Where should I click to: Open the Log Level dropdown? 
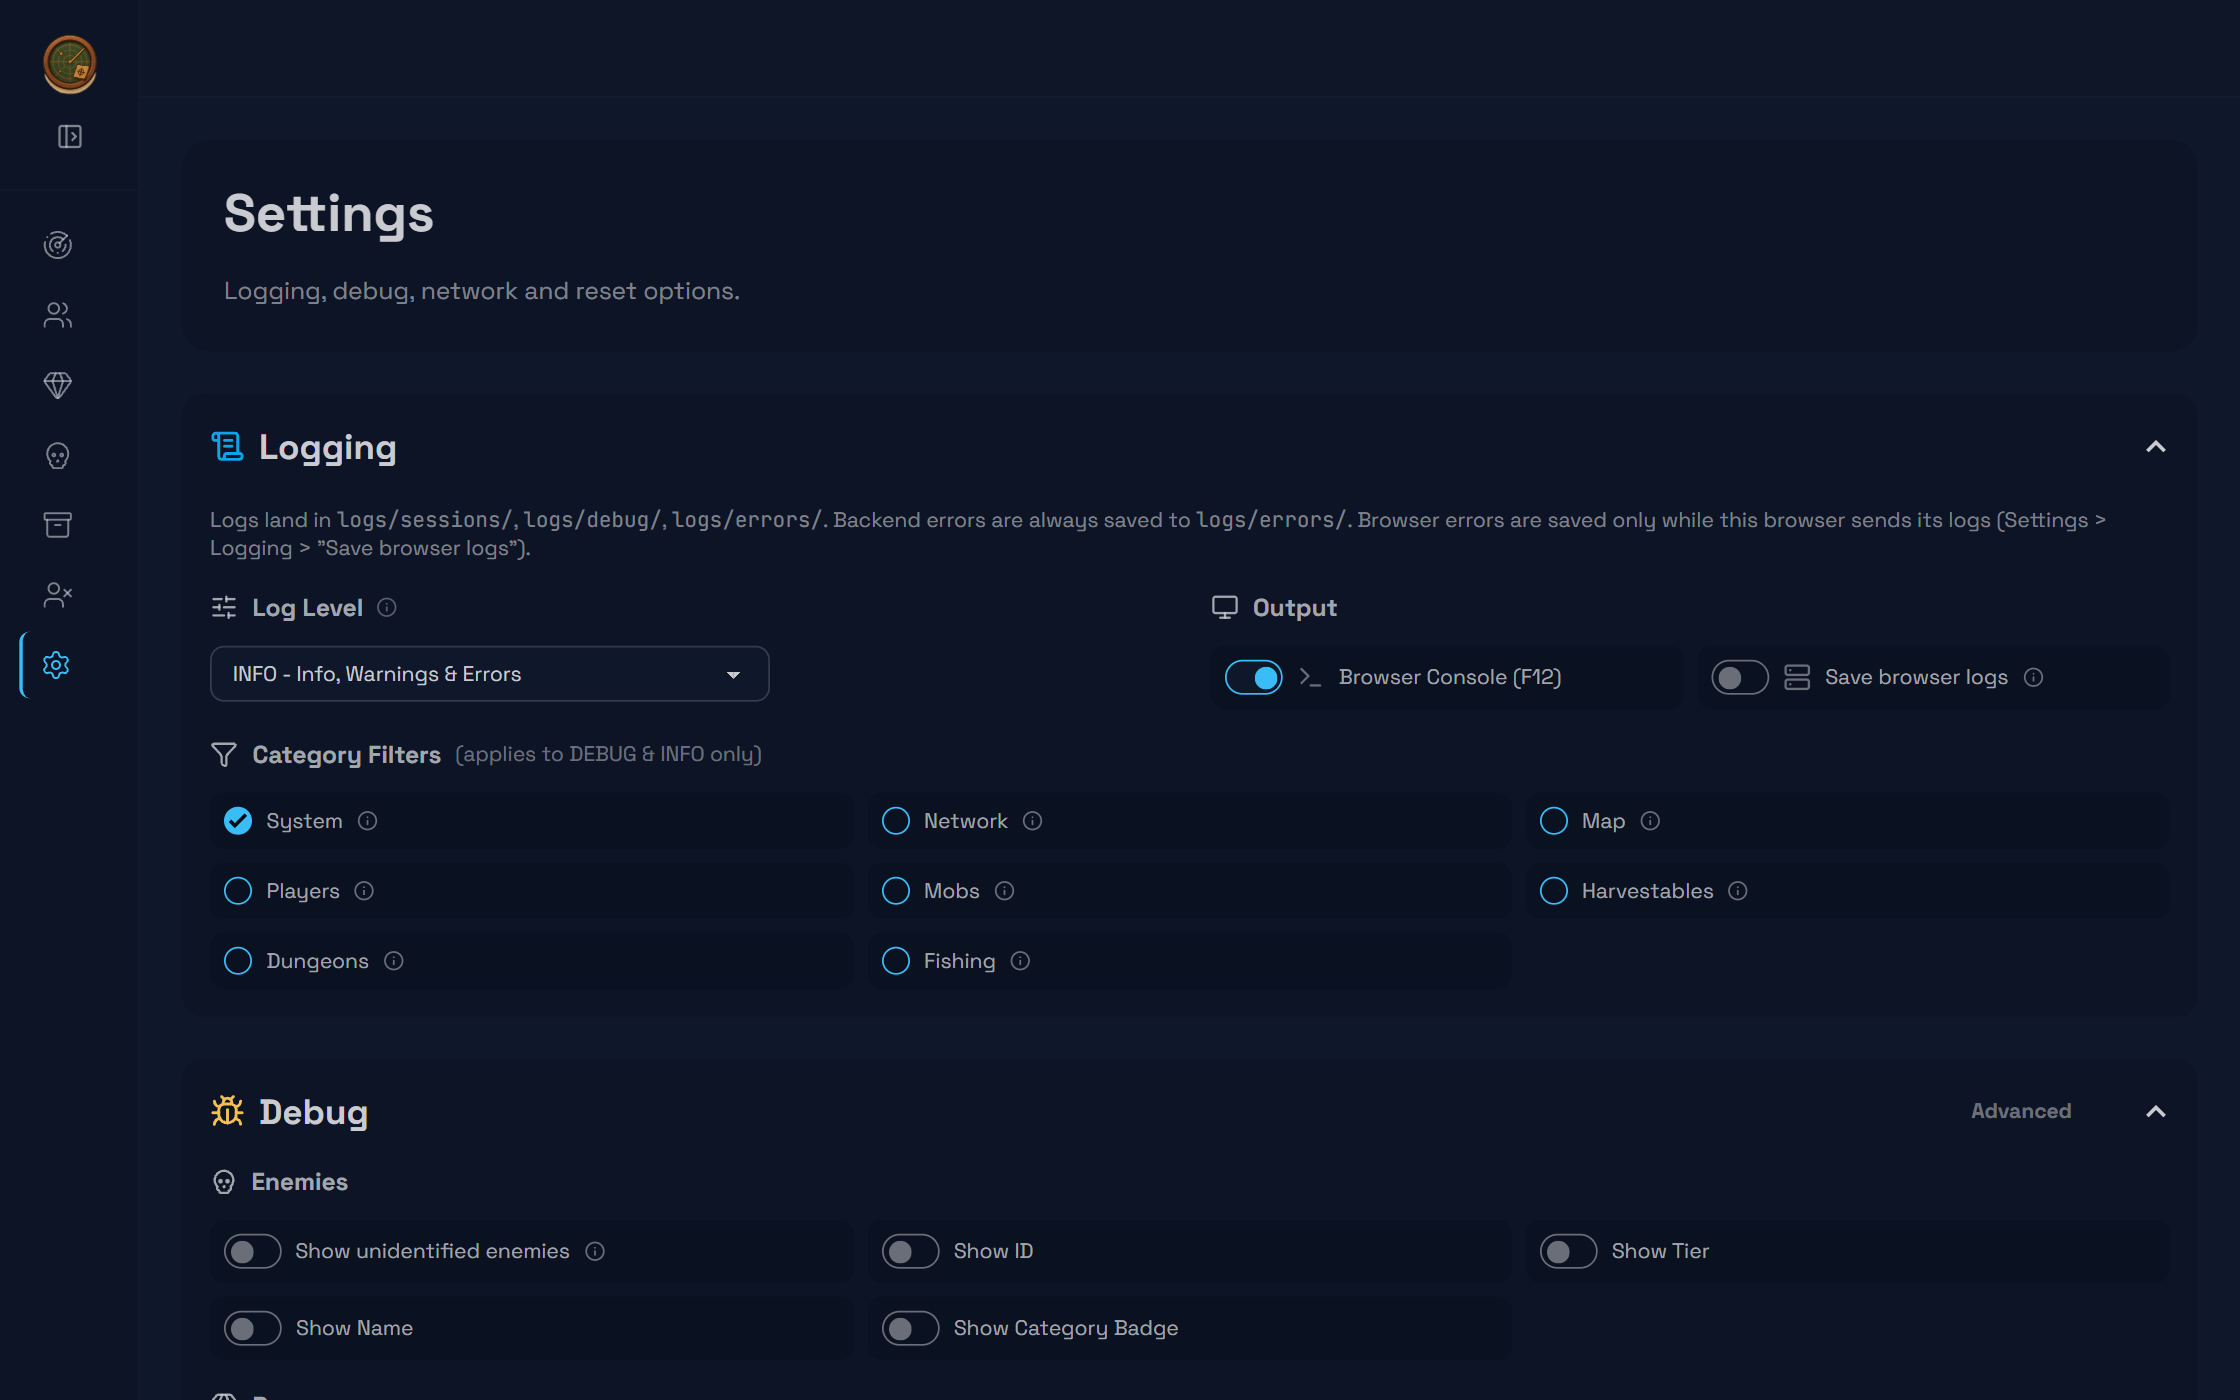490,674
